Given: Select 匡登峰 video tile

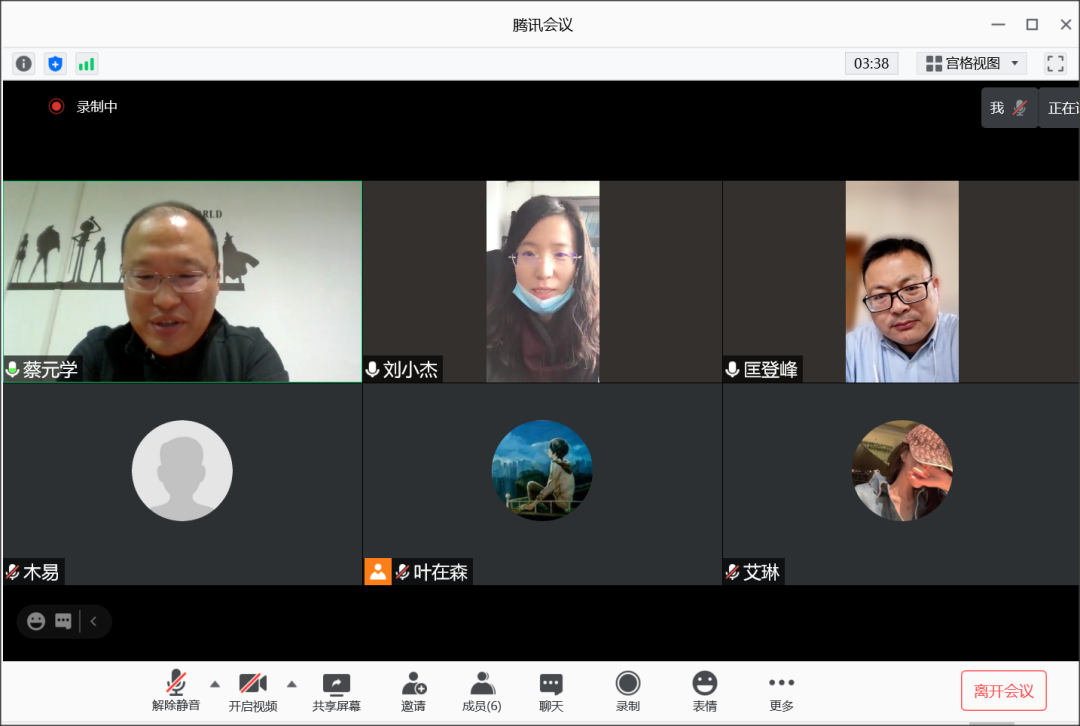Looking at the screenshot, I should [901, 281].
